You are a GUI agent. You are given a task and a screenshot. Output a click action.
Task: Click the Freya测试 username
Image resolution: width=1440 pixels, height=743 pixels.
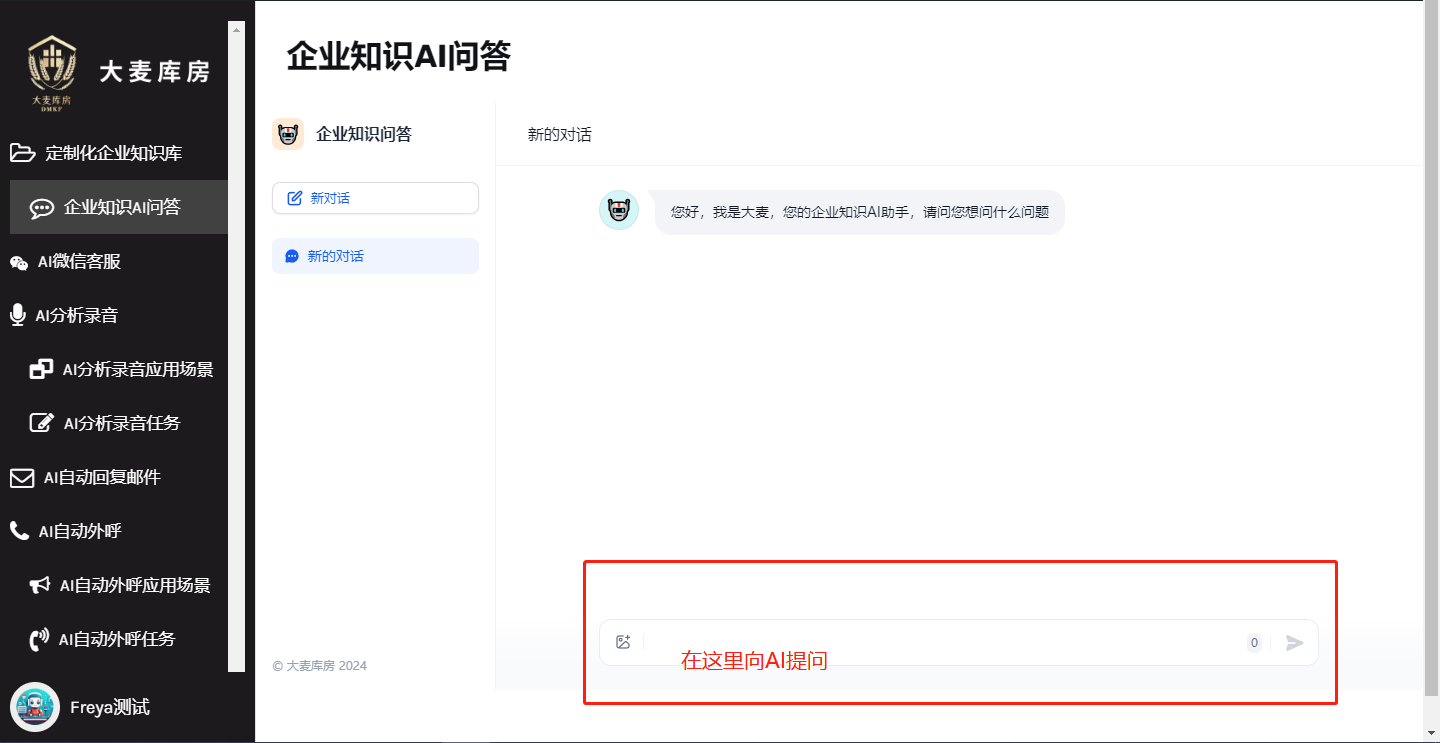click(x=110, y=707)
